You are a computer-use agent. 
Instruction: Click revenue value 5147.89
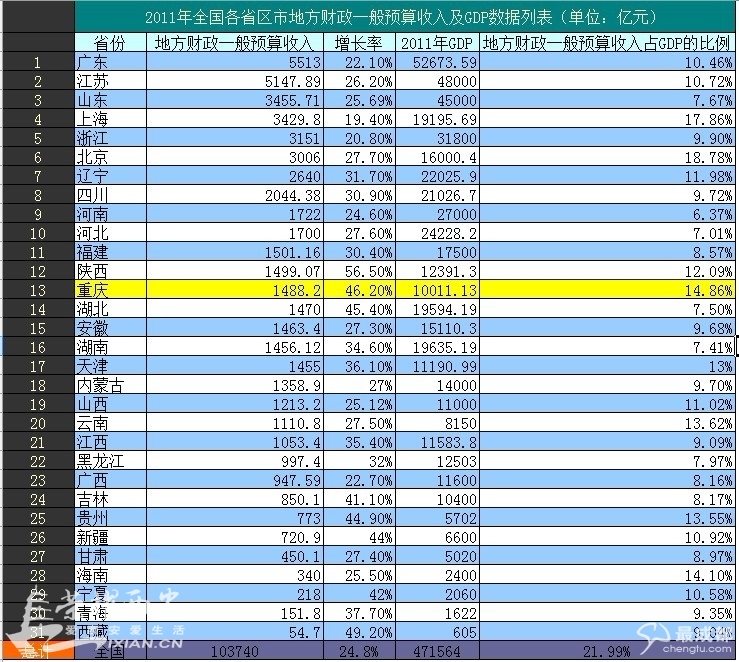[x=235, y=81]
